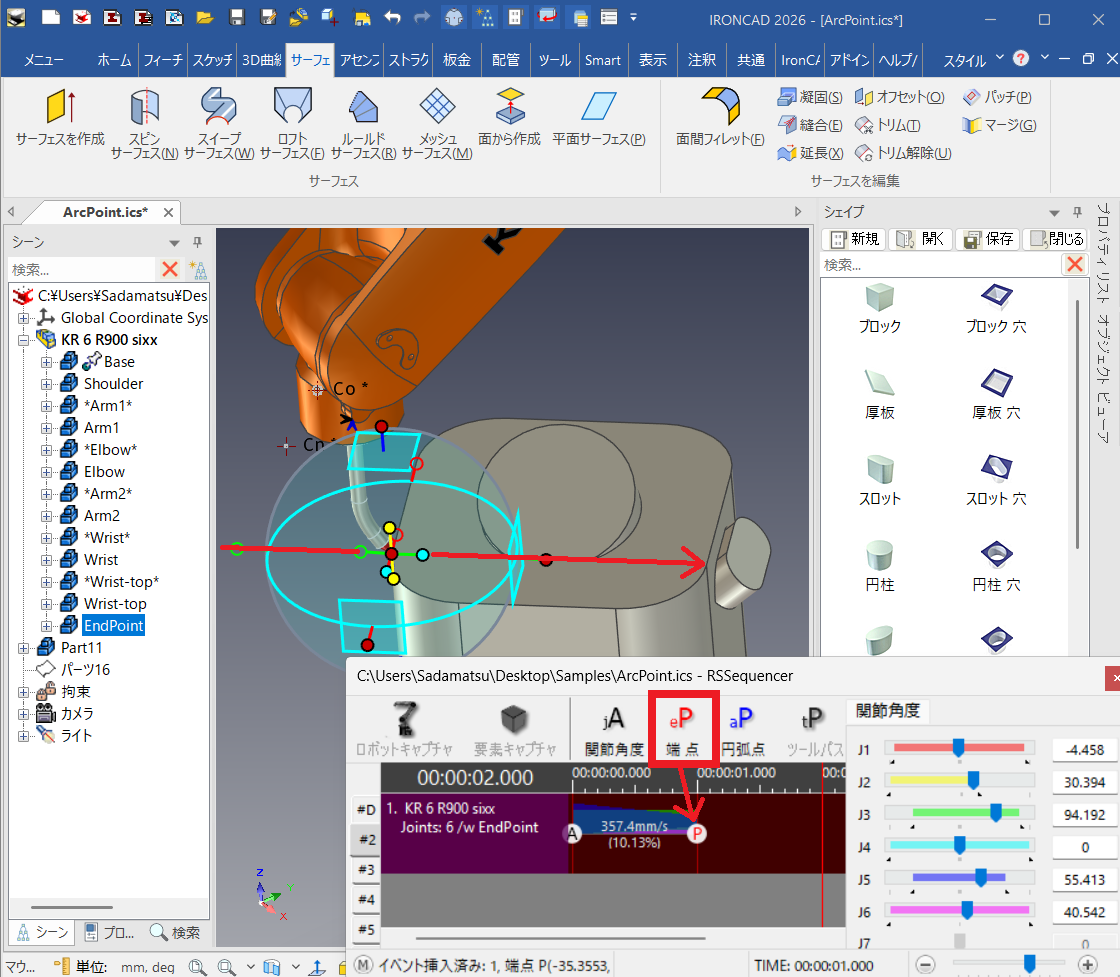Insert end point event with eP 端点

(682, 731)
